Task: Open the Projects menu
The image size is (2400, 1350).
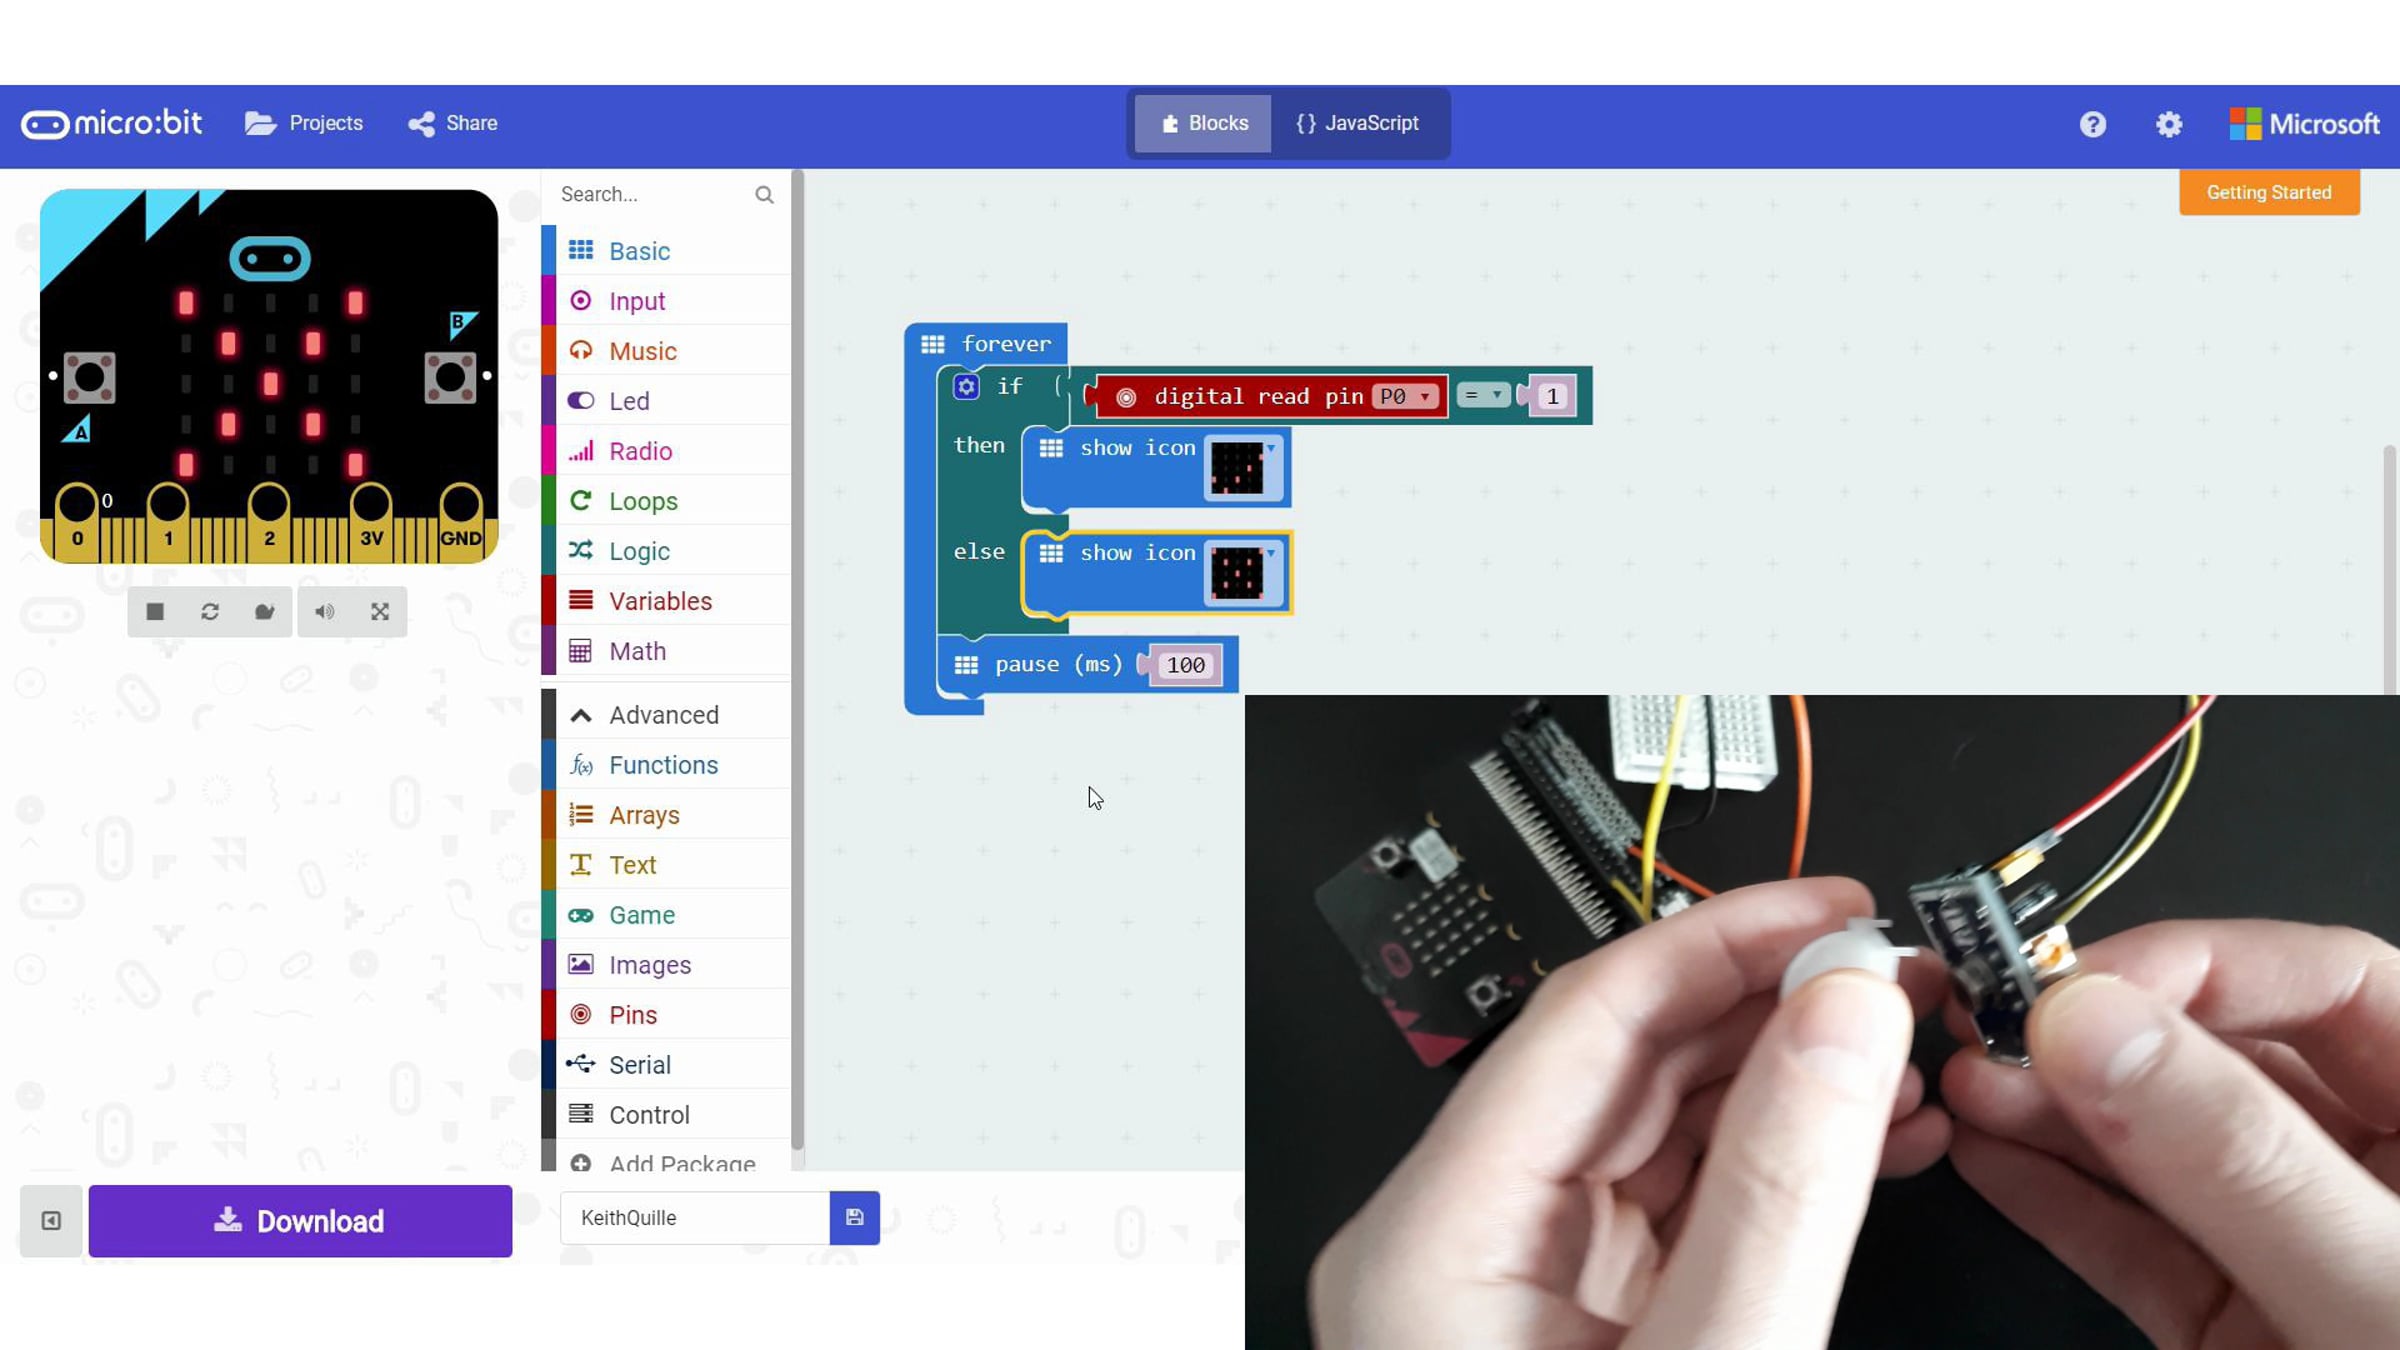Action: pyautogui.click(x=304, y=123)
